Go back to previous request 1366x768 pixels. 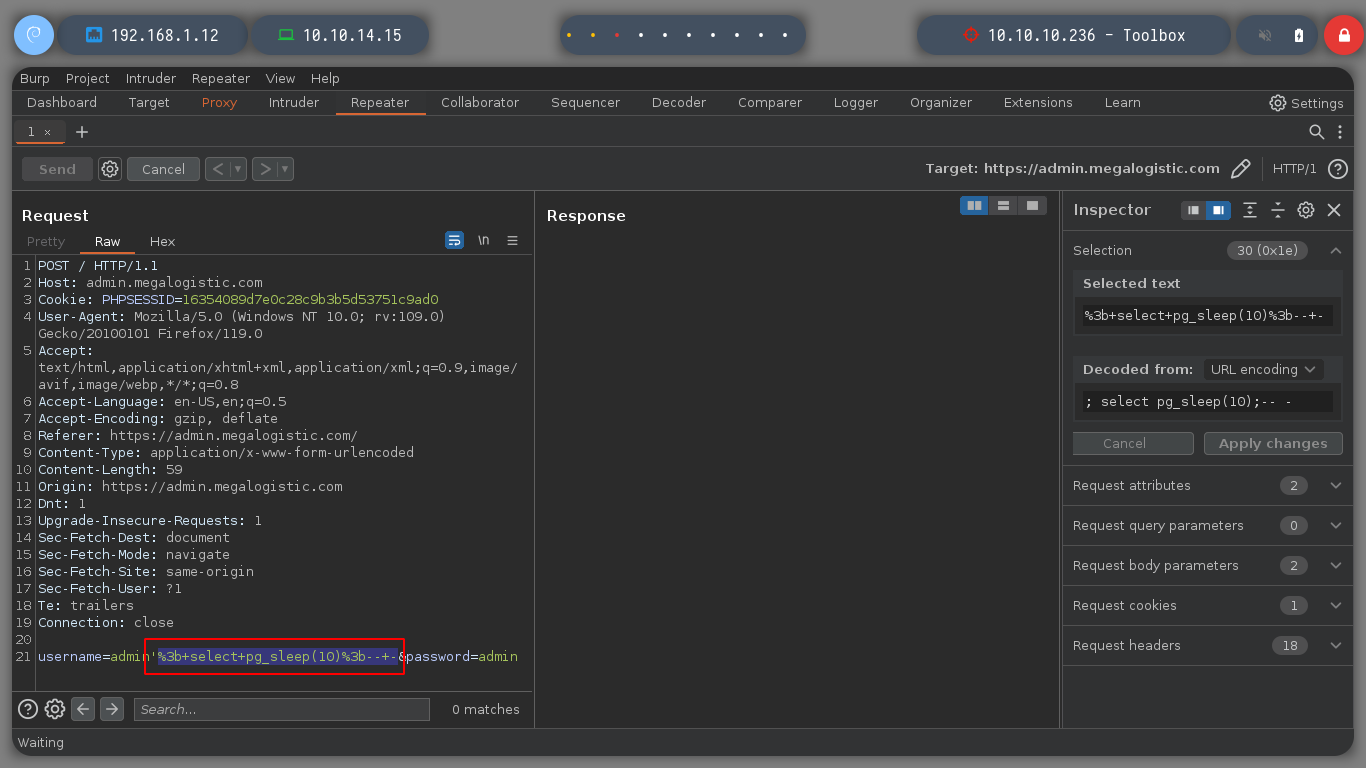[218, 169]
